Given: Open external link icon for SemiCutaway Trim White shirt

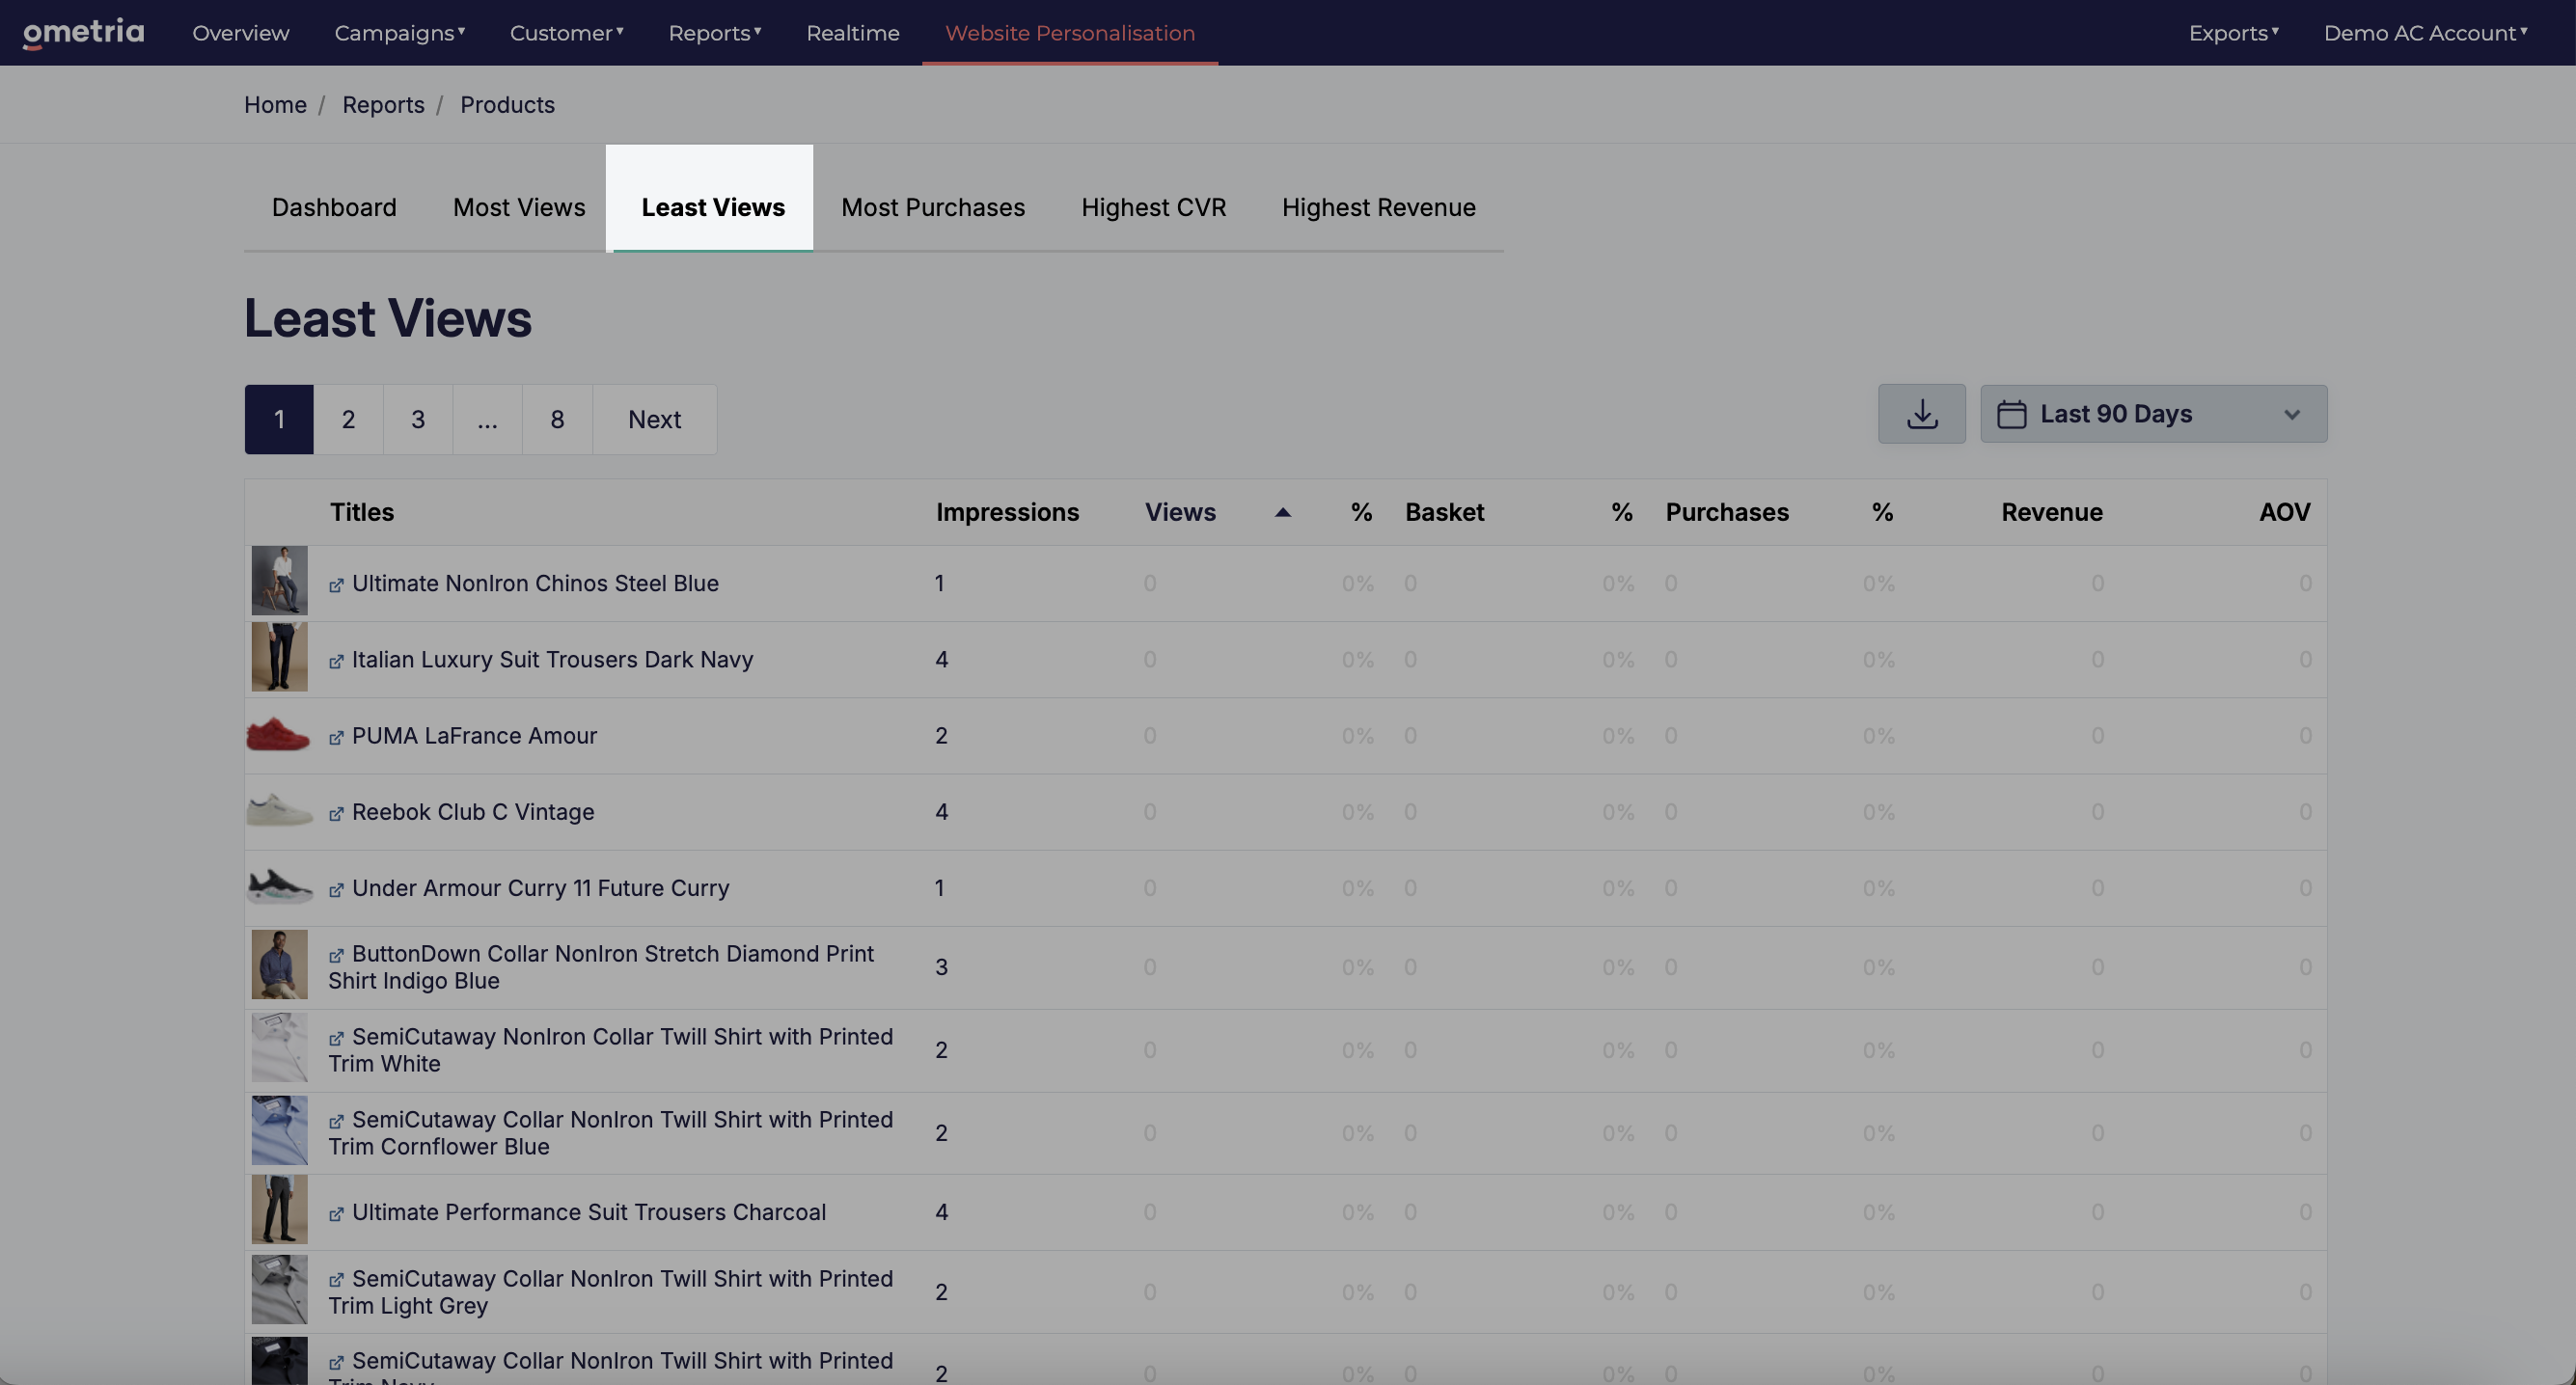Looking at the screenshot, I should point(336,1038).
